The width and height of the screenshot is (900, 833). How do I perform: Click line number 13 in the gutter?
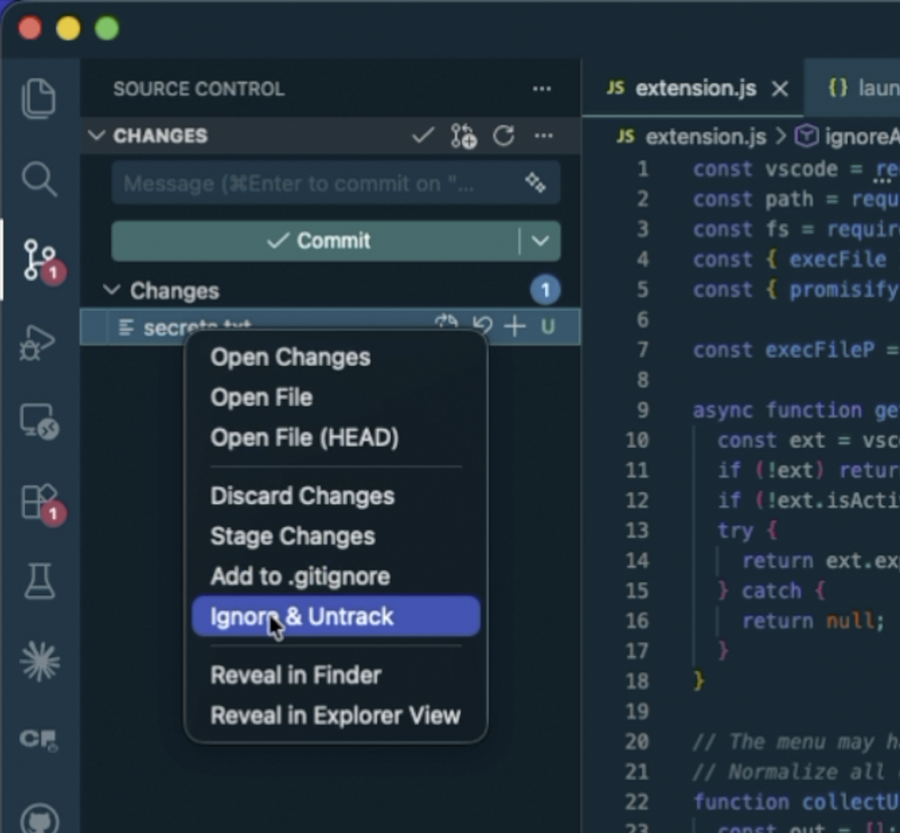[637, 530]
